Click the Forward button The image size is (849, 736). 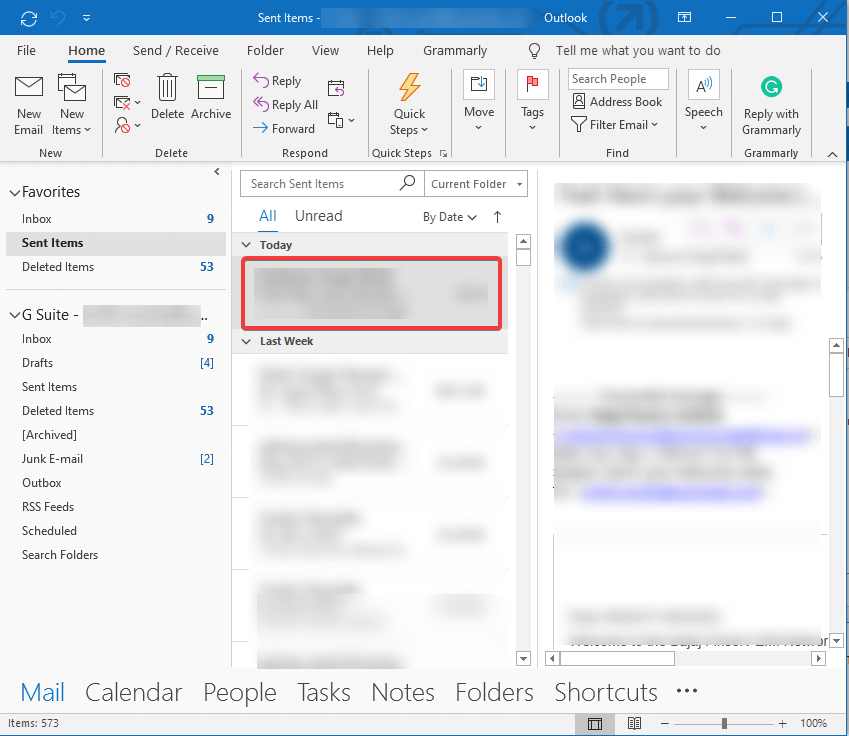(x=284, y=129)
